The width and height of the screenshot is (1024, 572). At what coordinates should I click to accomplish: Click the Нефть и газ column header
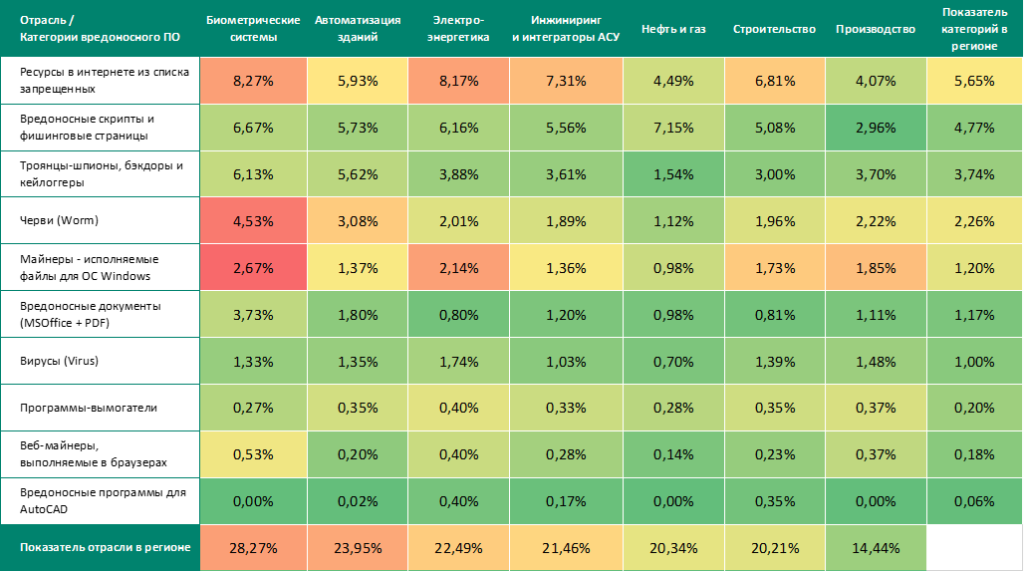click(x=673, y=29)
